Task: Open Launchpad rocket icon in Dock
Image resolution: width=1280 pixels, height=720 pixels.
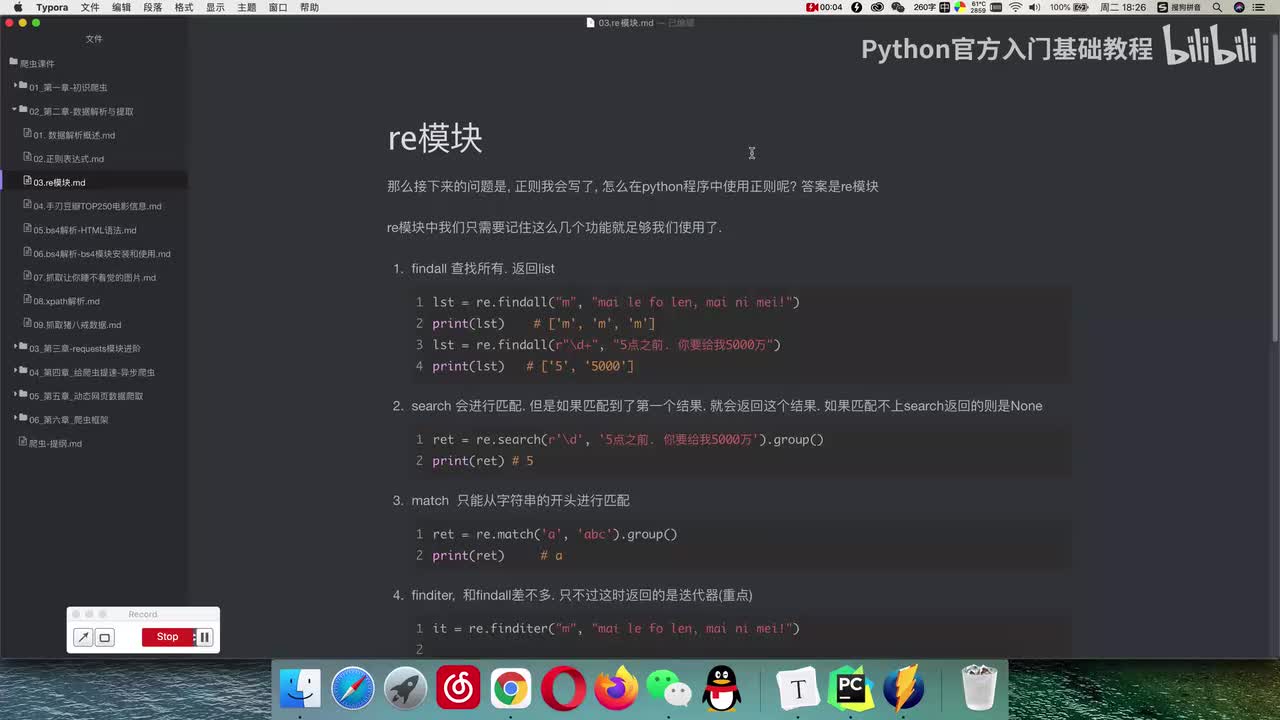Action: coord(406,689)
